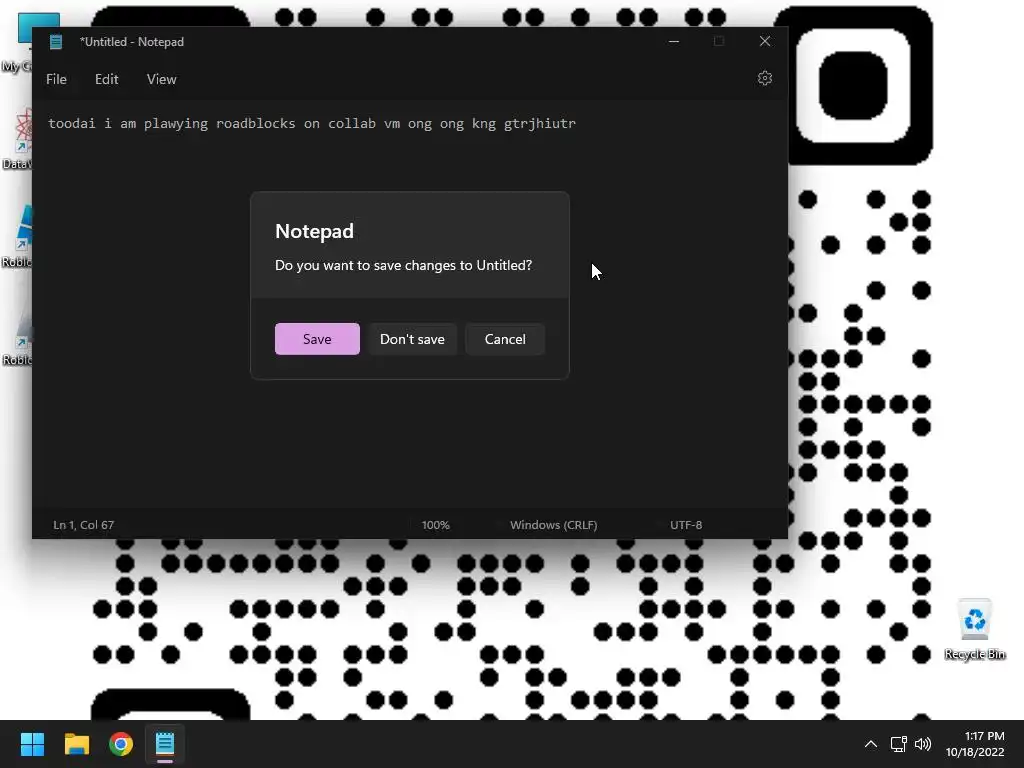The image size is (1024, 768).
Task: Click the Ln 1, Col 67 status entry
Action: (84, 524)
